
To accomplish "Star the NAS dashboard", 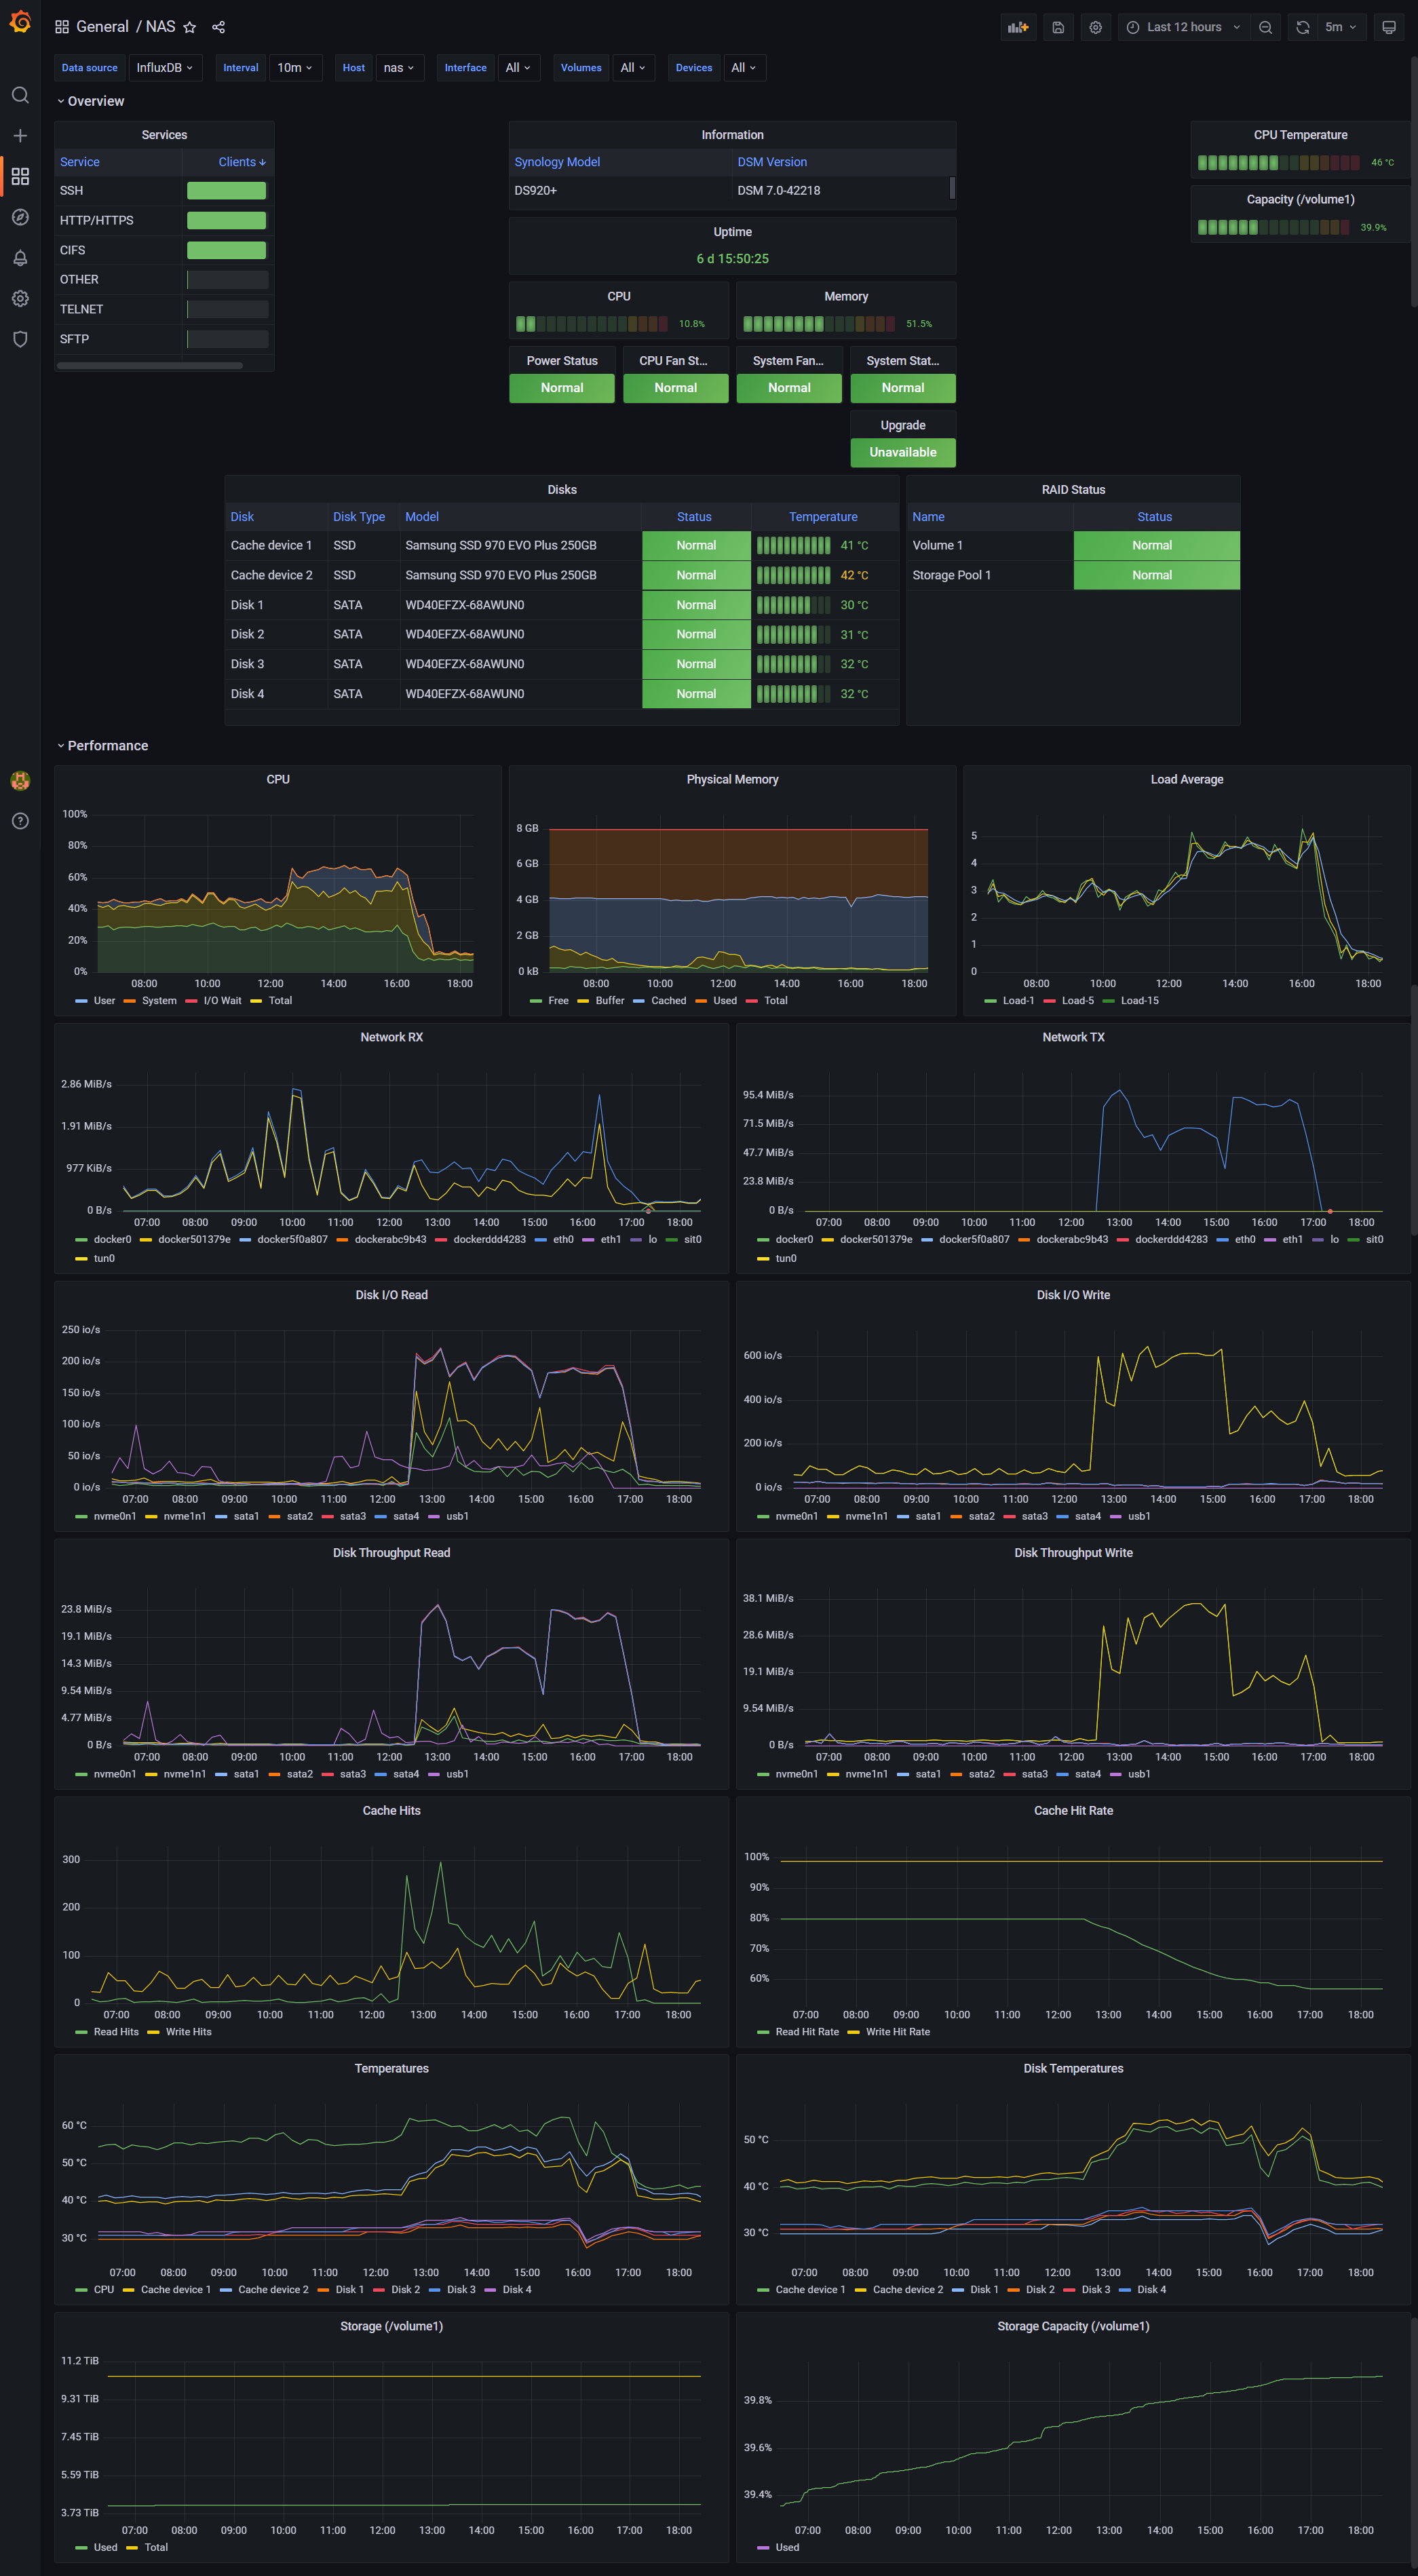I will [x=190, y=27].
